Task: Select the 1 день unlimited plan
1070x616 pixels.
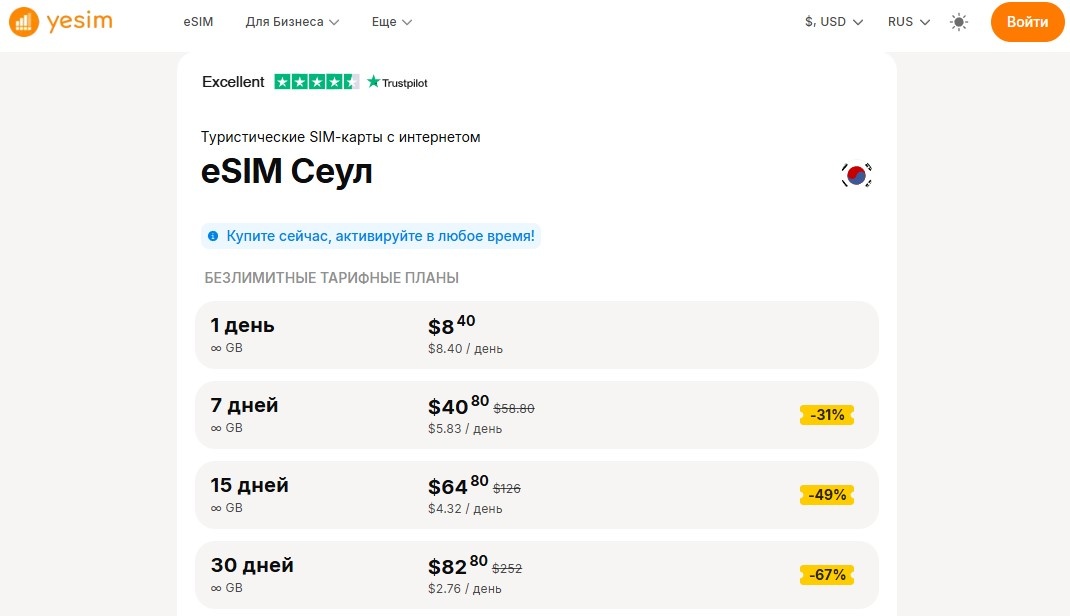Action: [536, 335]
